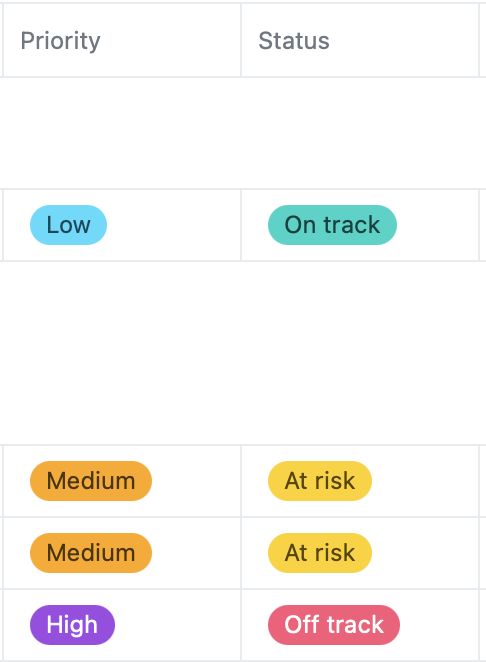
Task: Click the right edge divider of the Status header
Action: point(479,41)
